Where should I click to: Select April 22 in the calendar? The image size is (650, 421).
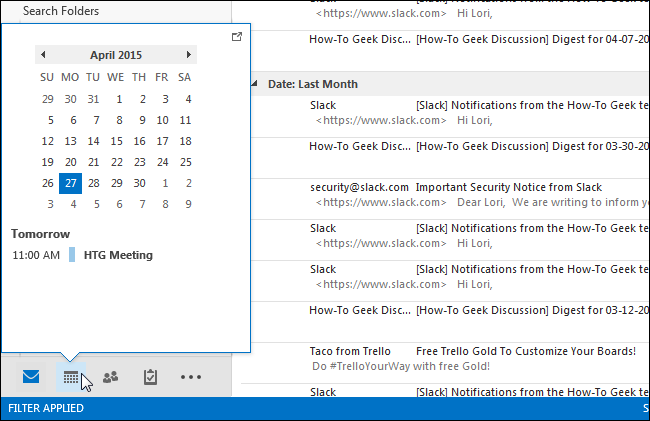click(x=116, y=162)
